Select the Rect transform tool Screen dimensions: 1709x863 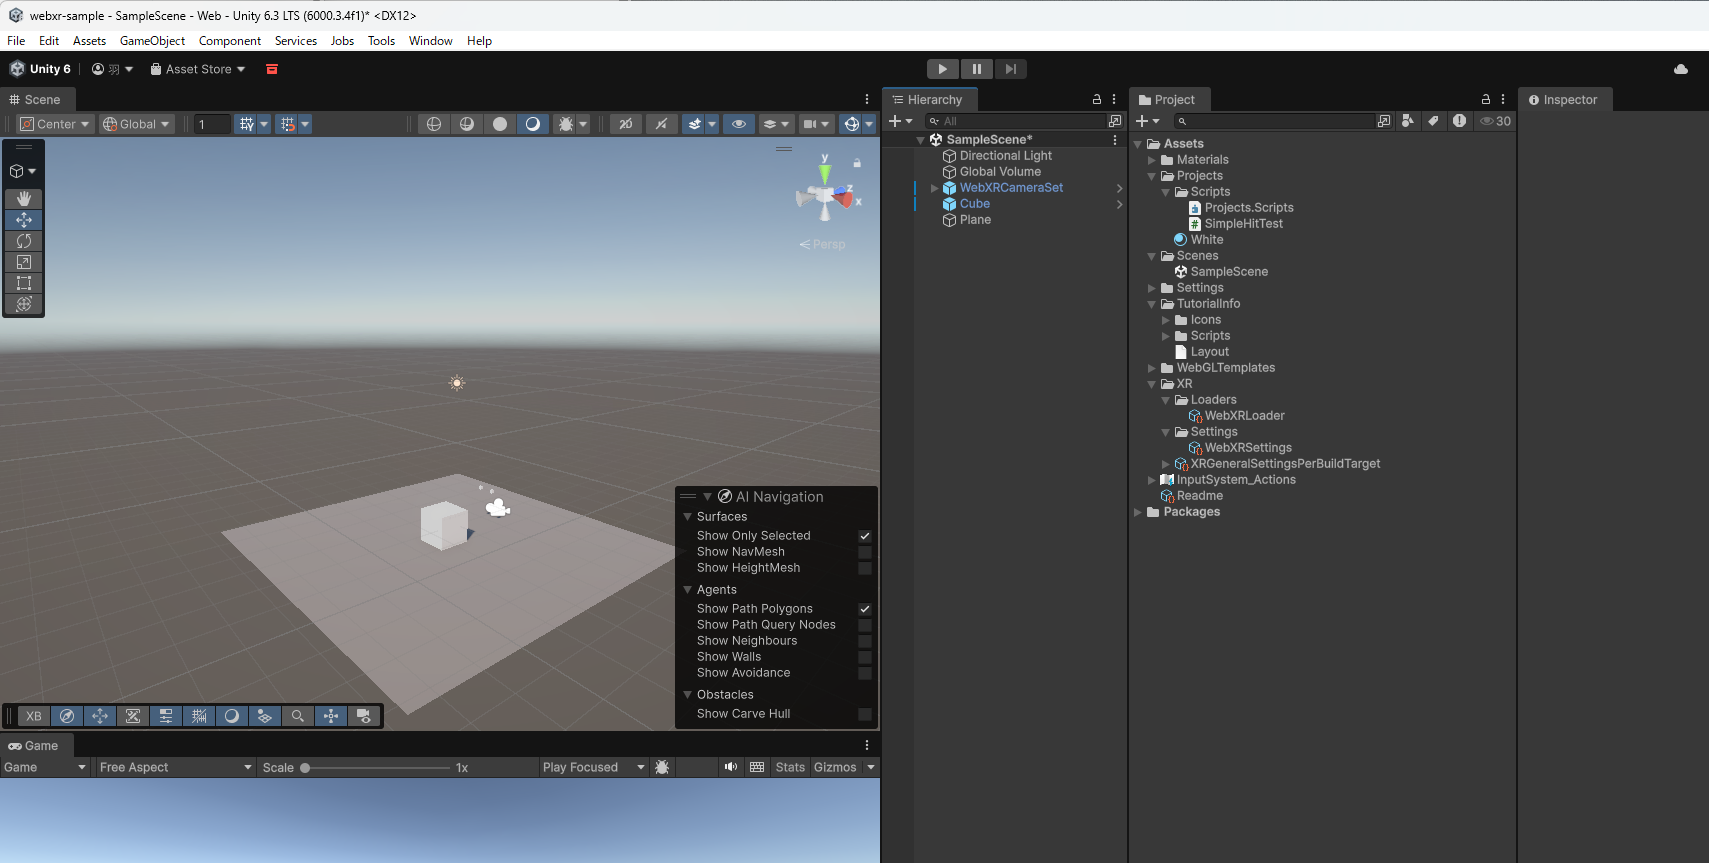click(24, 283)
